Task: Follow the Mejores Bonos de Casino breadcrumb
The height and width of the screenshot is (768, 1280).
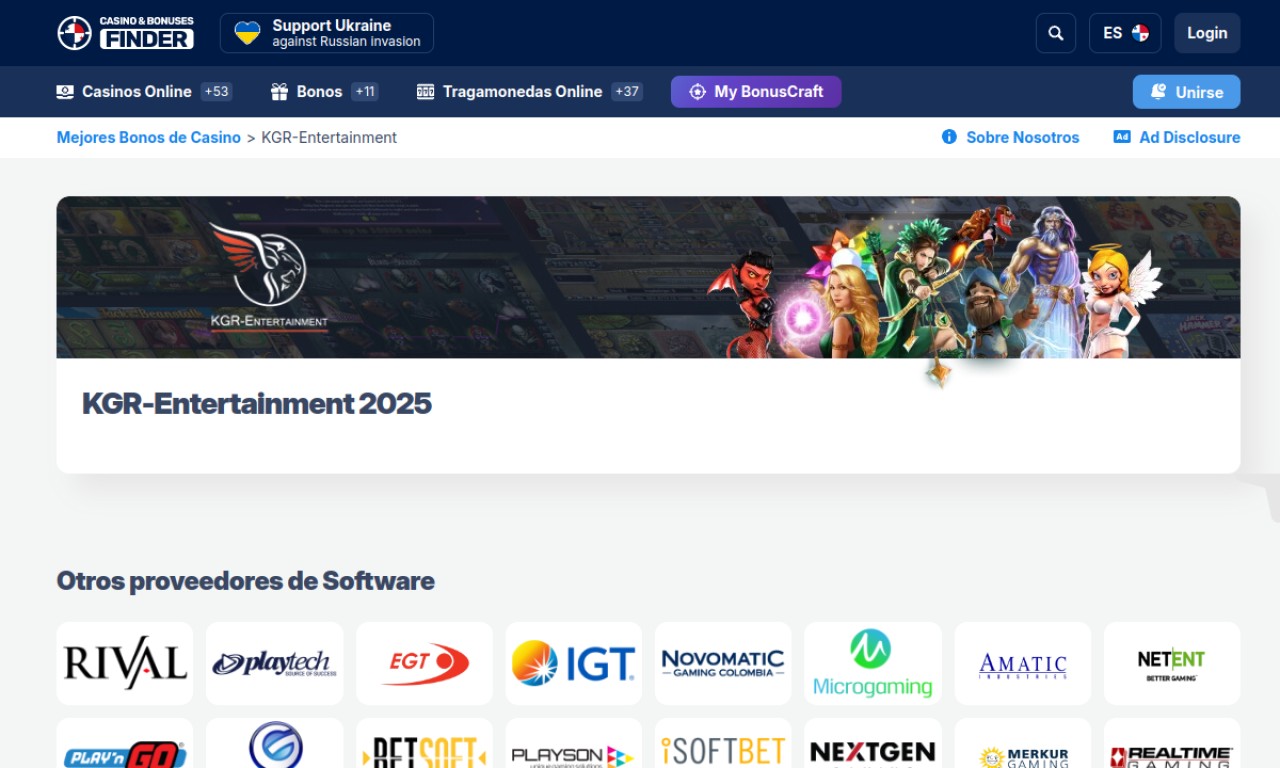Action: click(149, 138)
